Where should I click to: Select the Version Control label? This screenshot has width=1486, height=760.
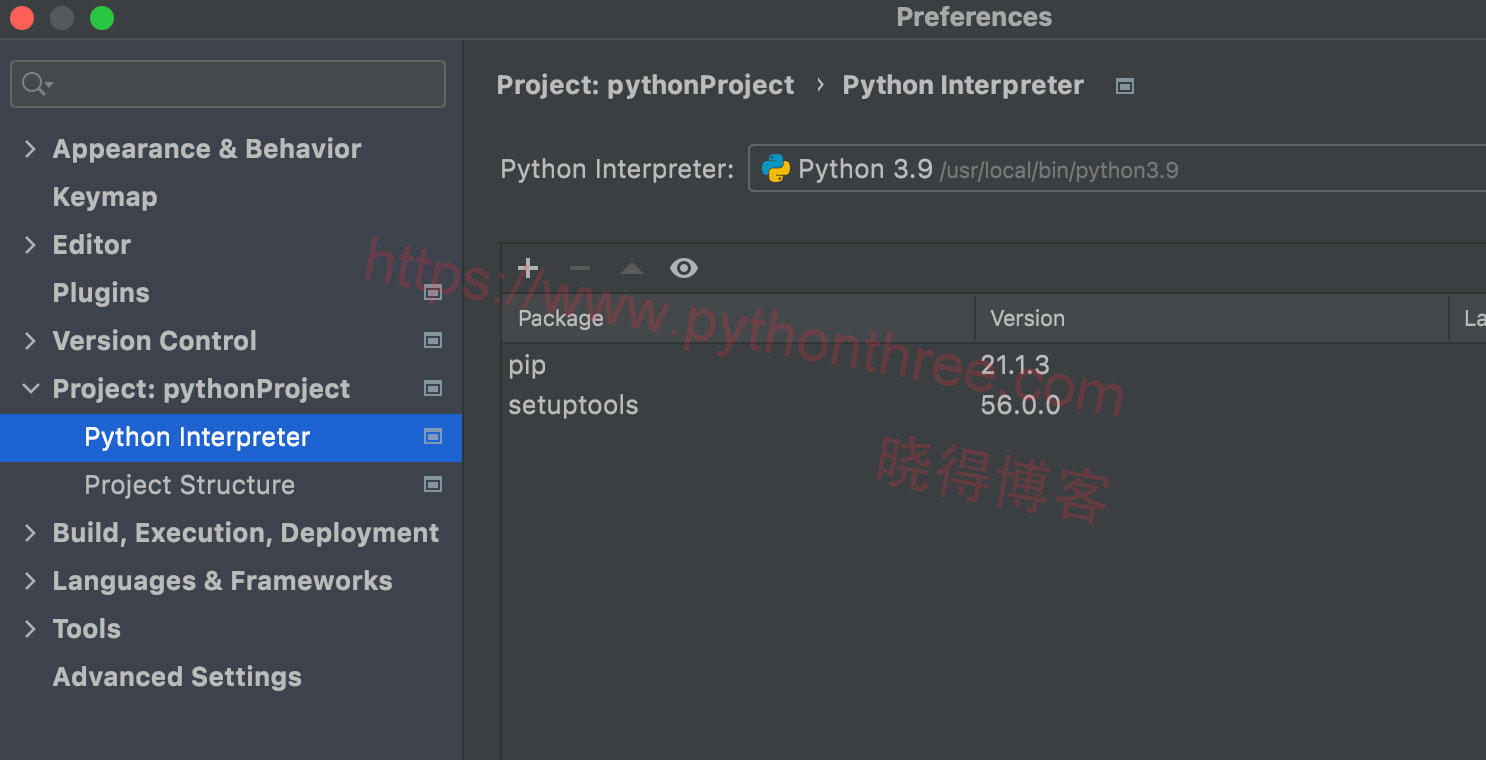point(155,341)
